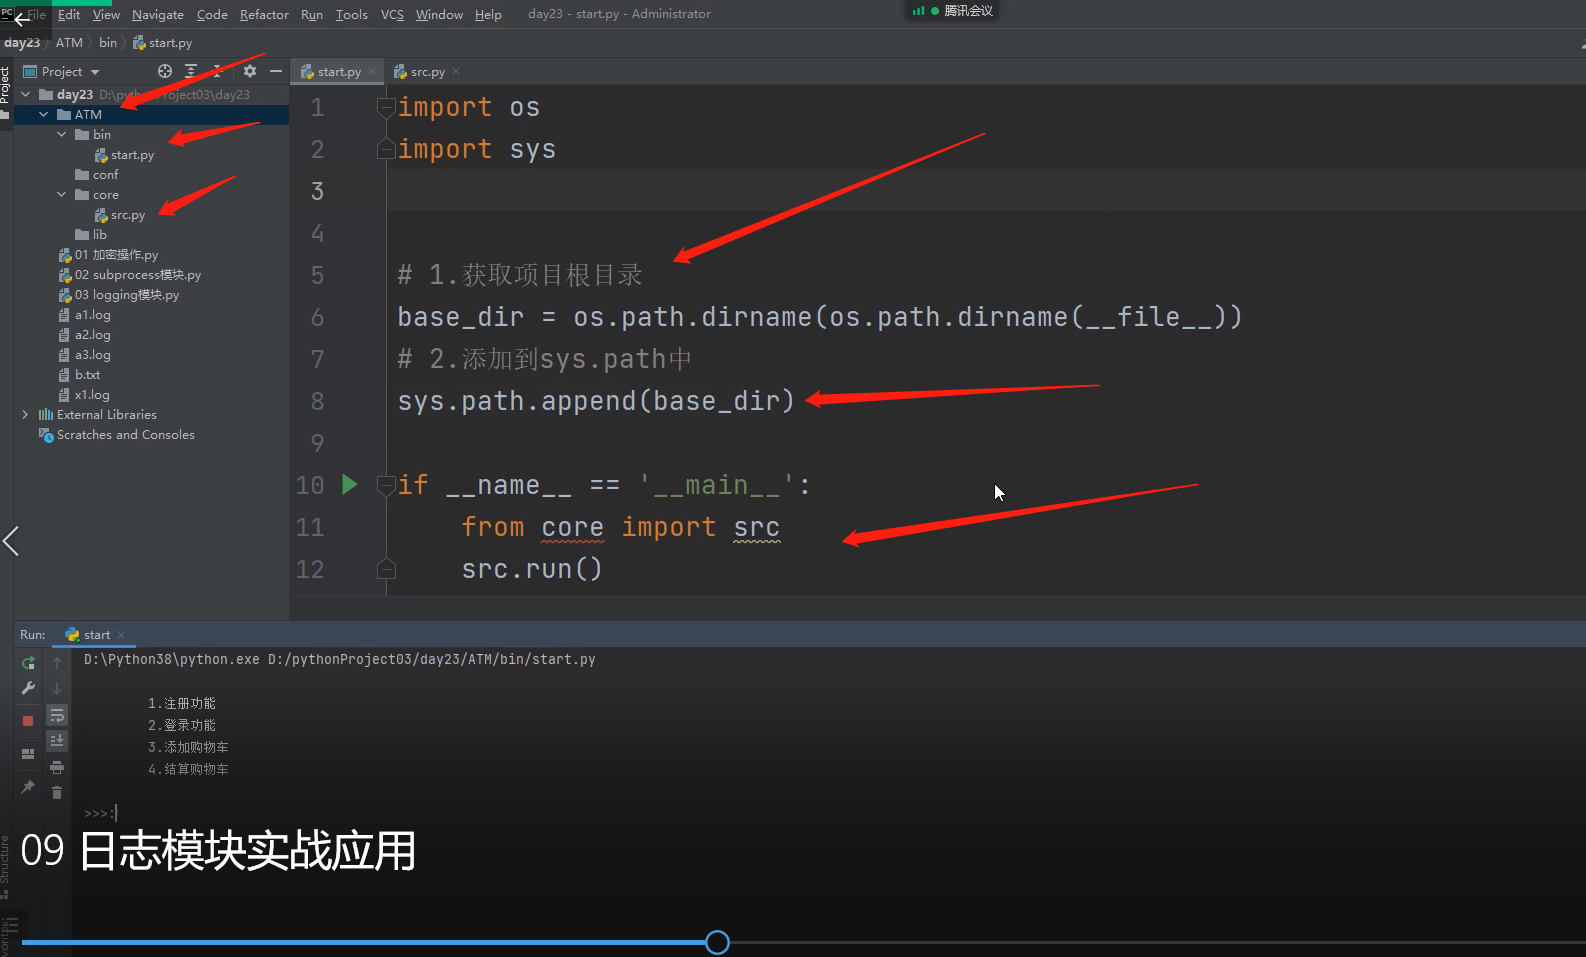Close the start Run tab
The width and height of the screenshot is (1586, 957).
[x=121, y=635]
